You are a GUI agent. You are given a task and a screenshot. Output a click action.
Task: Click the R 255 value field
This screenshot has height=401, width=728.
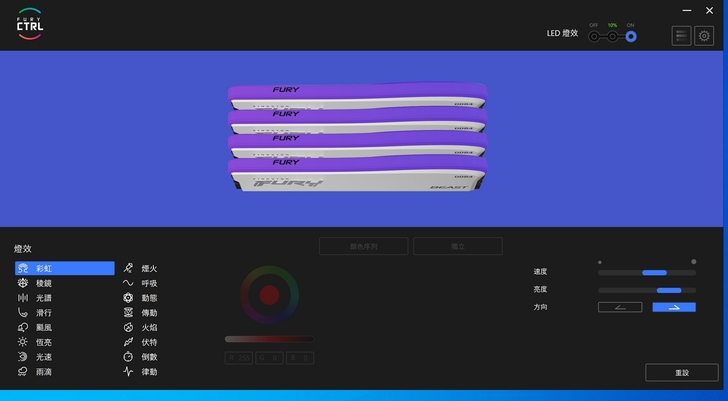coord(239,358)
